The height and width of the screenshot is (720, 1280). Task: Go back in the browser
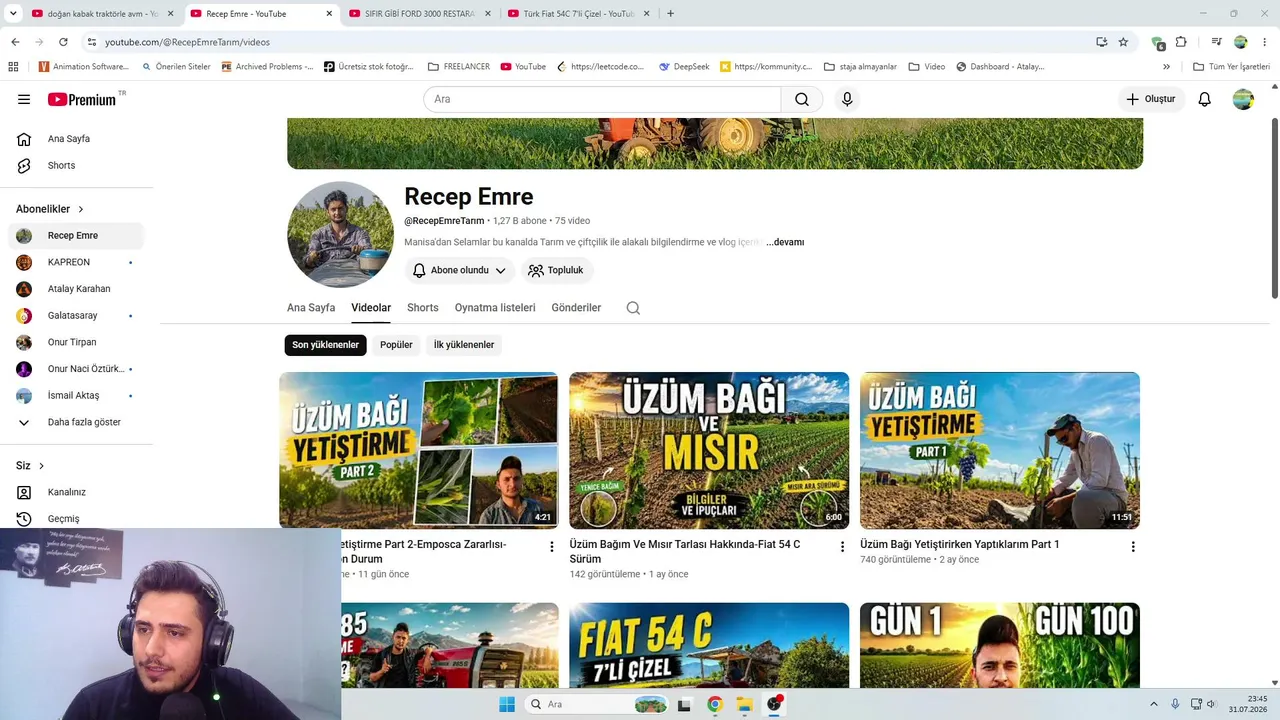pos(15,42)
